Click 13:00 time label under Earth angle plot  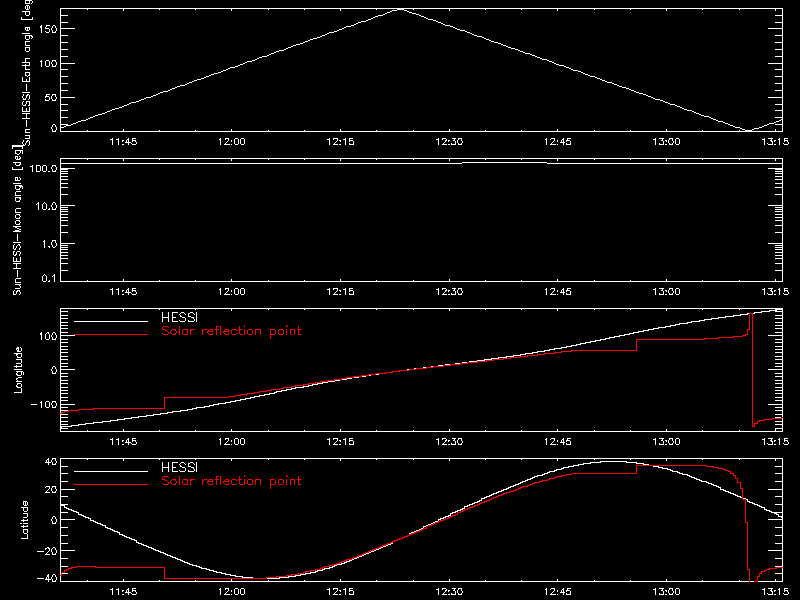click(x=666, y=141)
